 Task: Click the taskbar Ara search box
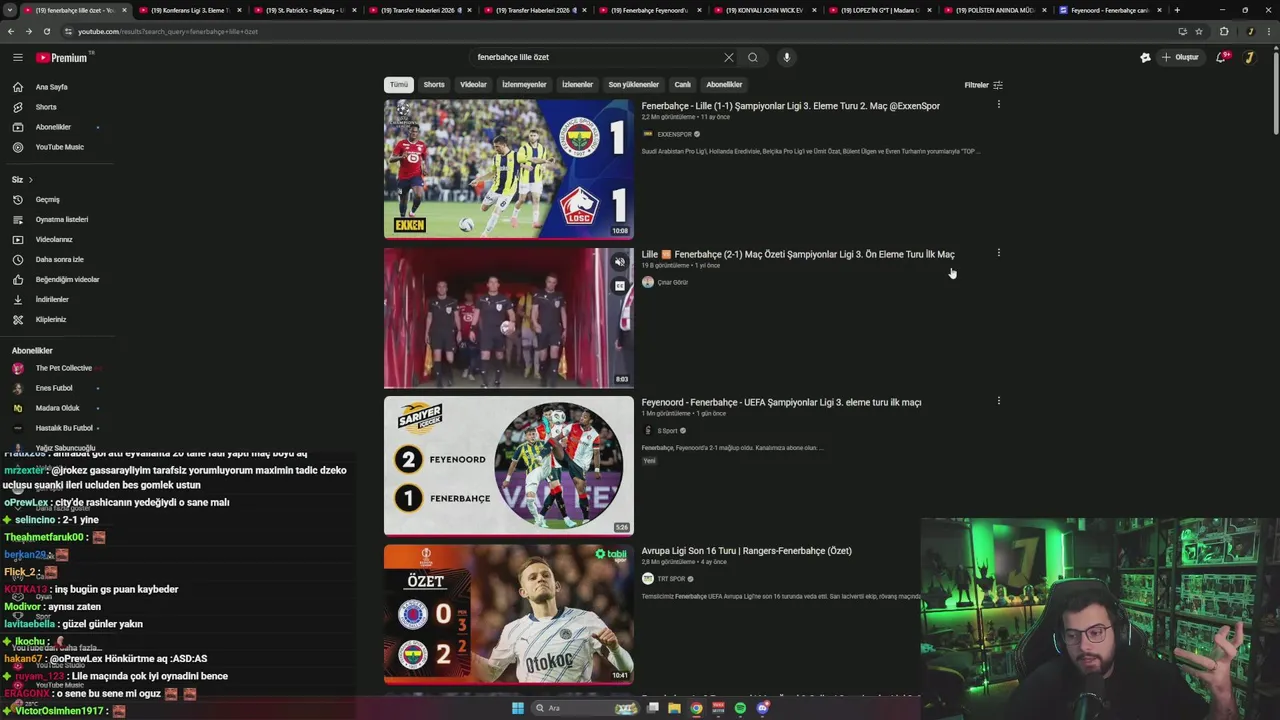coord(585,708)
